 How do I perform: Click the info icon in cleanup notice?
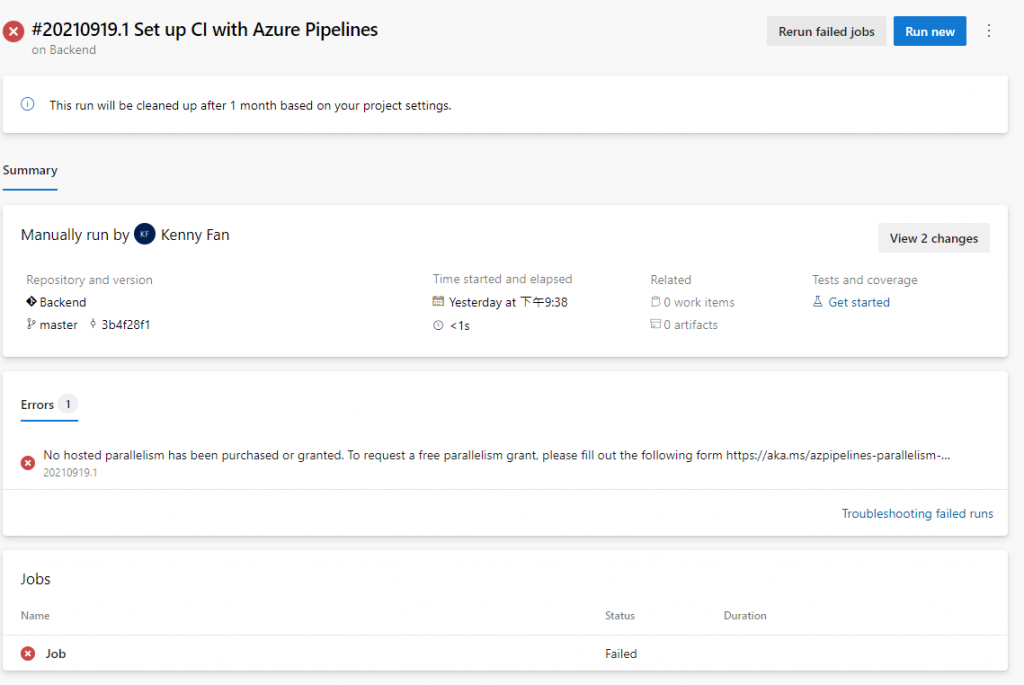[x=28, y=104]
